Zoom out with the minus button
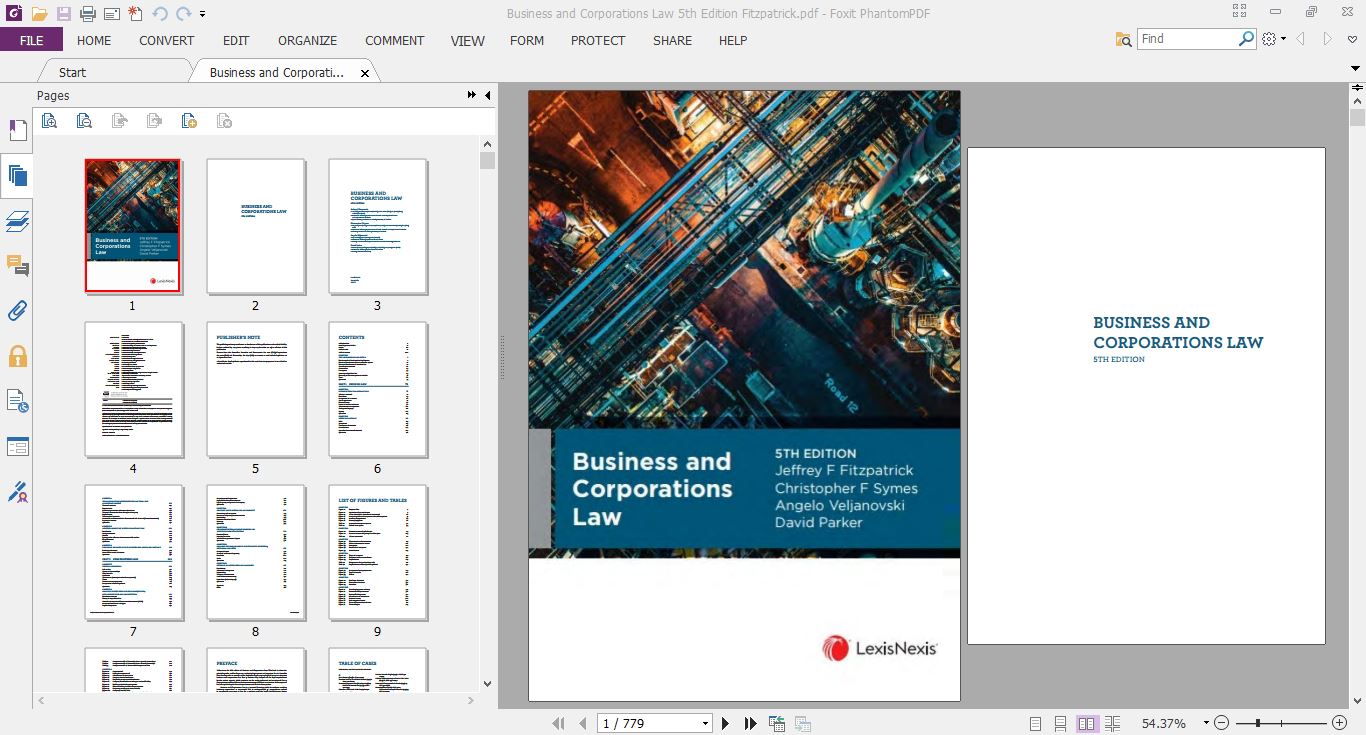 coord(1221,723)
